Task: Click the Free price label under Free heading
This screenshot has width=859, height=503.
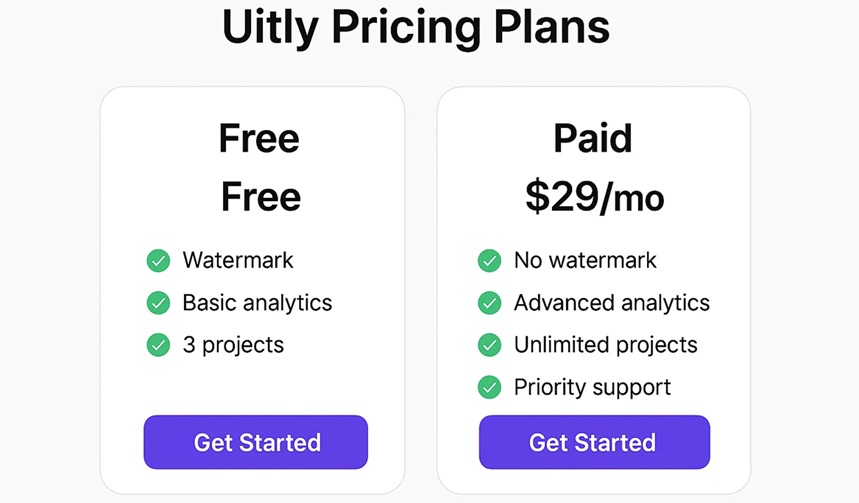Action: [261, 197]
